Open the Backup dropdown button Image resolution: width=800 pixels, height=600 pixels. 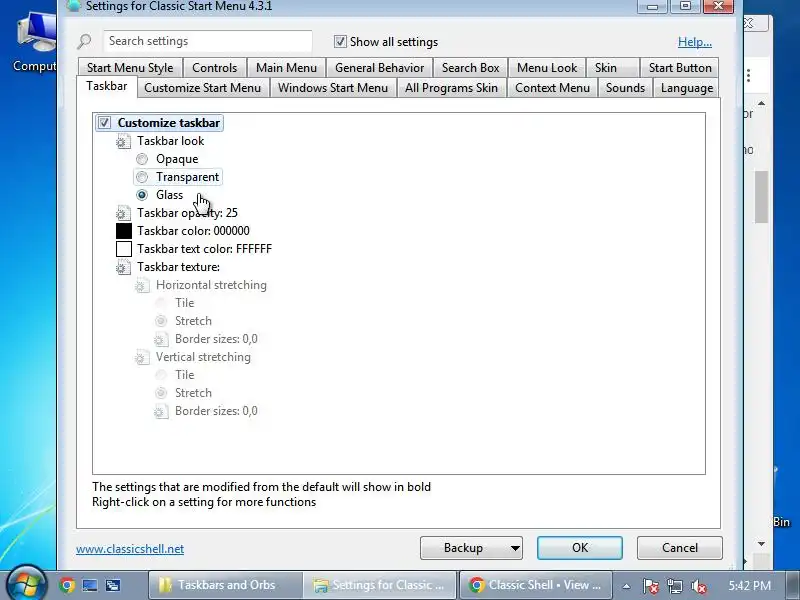click(x=471, y=548)
